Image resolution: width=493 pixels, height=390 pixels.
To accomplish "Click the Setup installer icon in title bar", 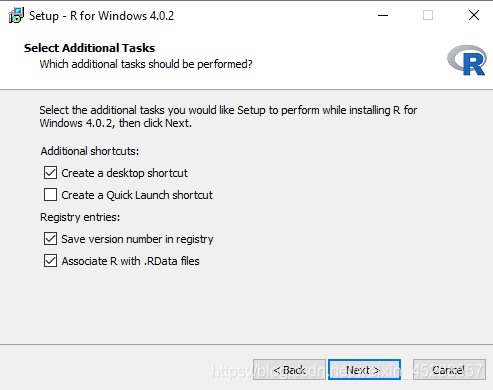I will [x=16, y=15].
